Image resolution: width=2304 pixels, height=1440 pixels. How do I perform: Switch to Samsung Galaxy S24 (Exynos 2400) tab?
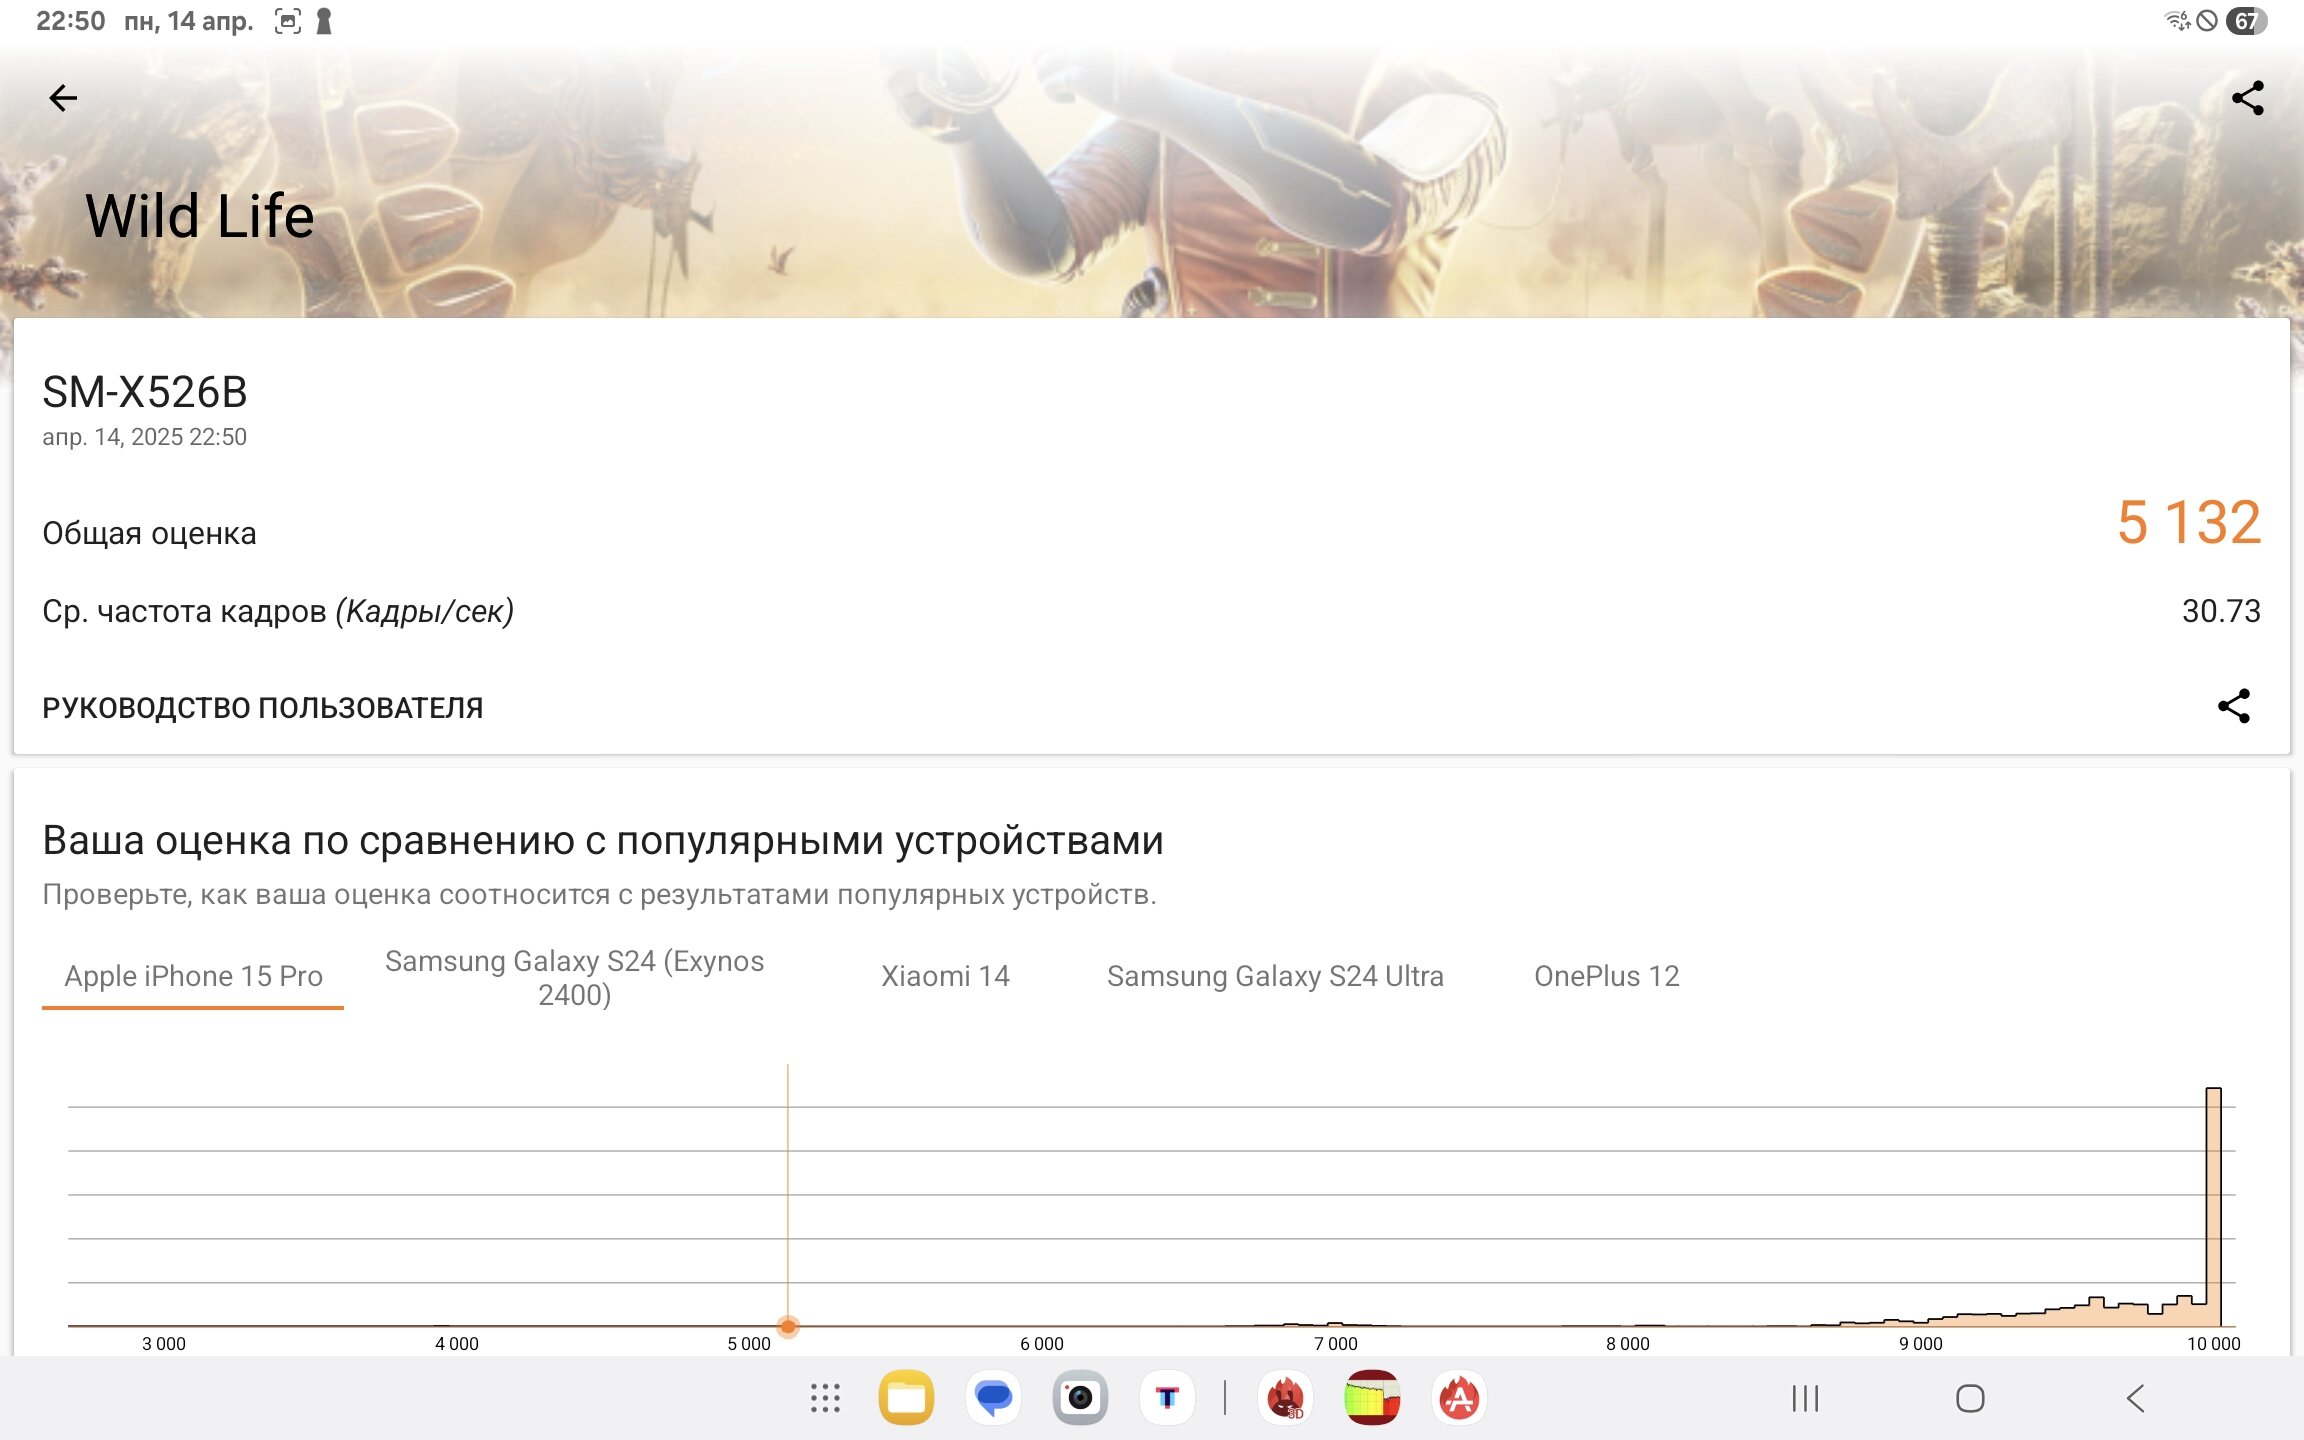[x=574, y=977]
